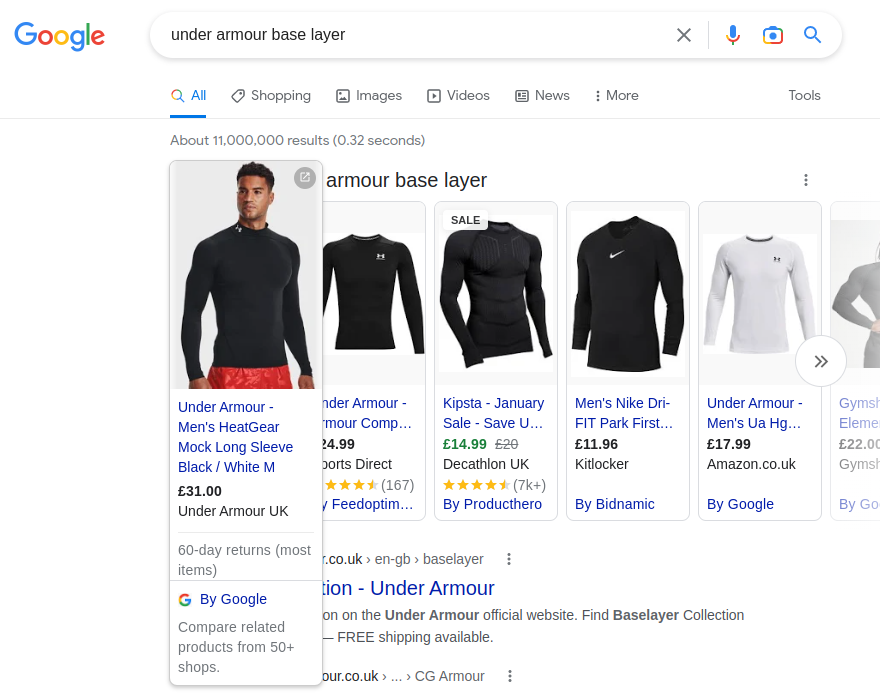Screen dimensions: 880x694
Task: Click the SALE badge on Kipsta card
Action: click(x=465, y=220)
